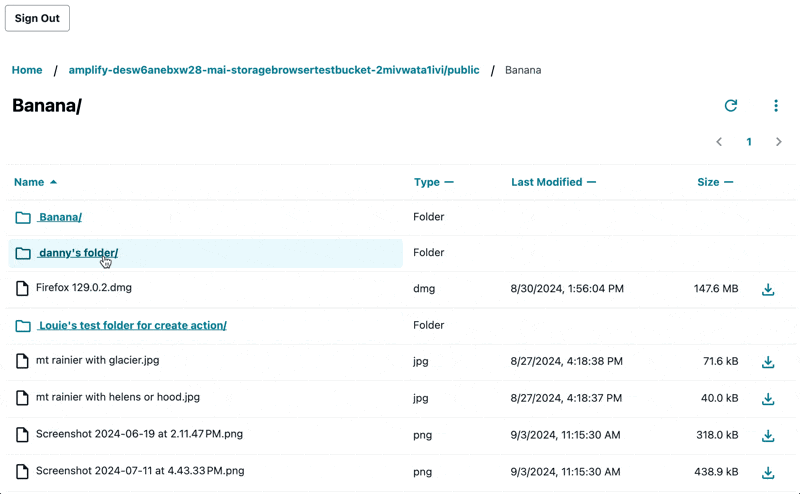This screenshot has height=494, width=800.
Task: Download Screenshot 2024-07-11 png file
Action: [768, 472]
